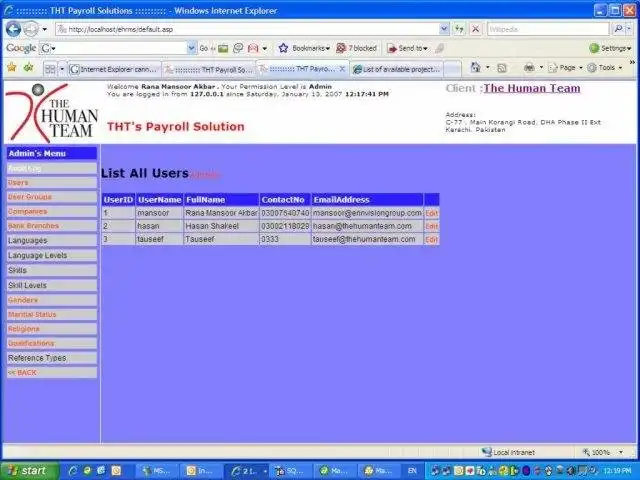
Task: Open Google toolbar Settings menu
Action: click(610, 48)
